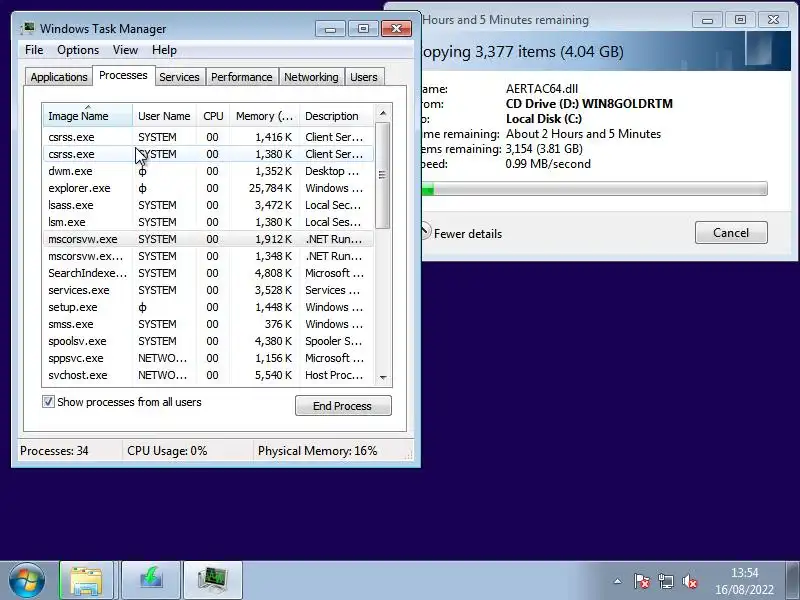The width and height of the screenshot is (800, 600).
Task: Switch to the Performance tab
Action: [x=241, y=77]
